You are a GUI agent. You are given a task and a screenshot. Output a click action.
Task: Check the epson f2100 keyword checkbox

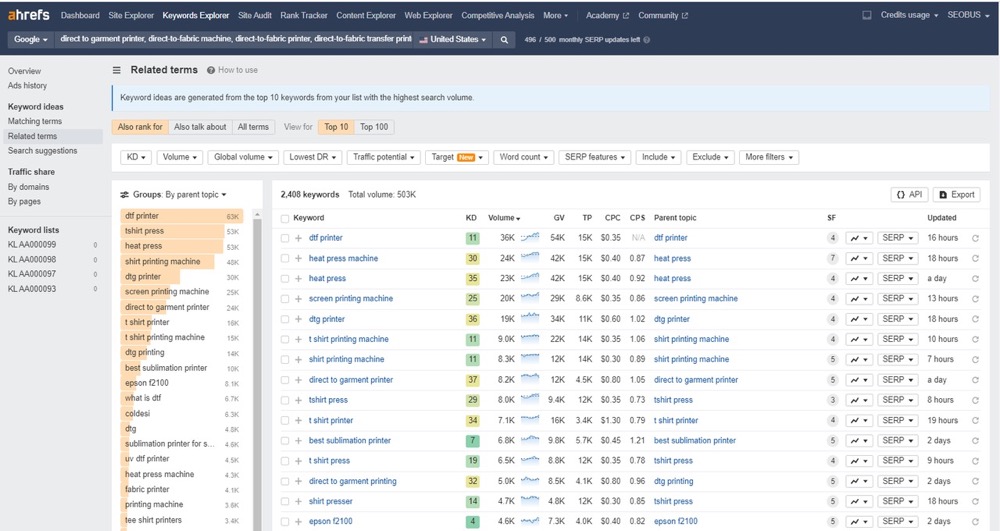[x=285, y=521]
